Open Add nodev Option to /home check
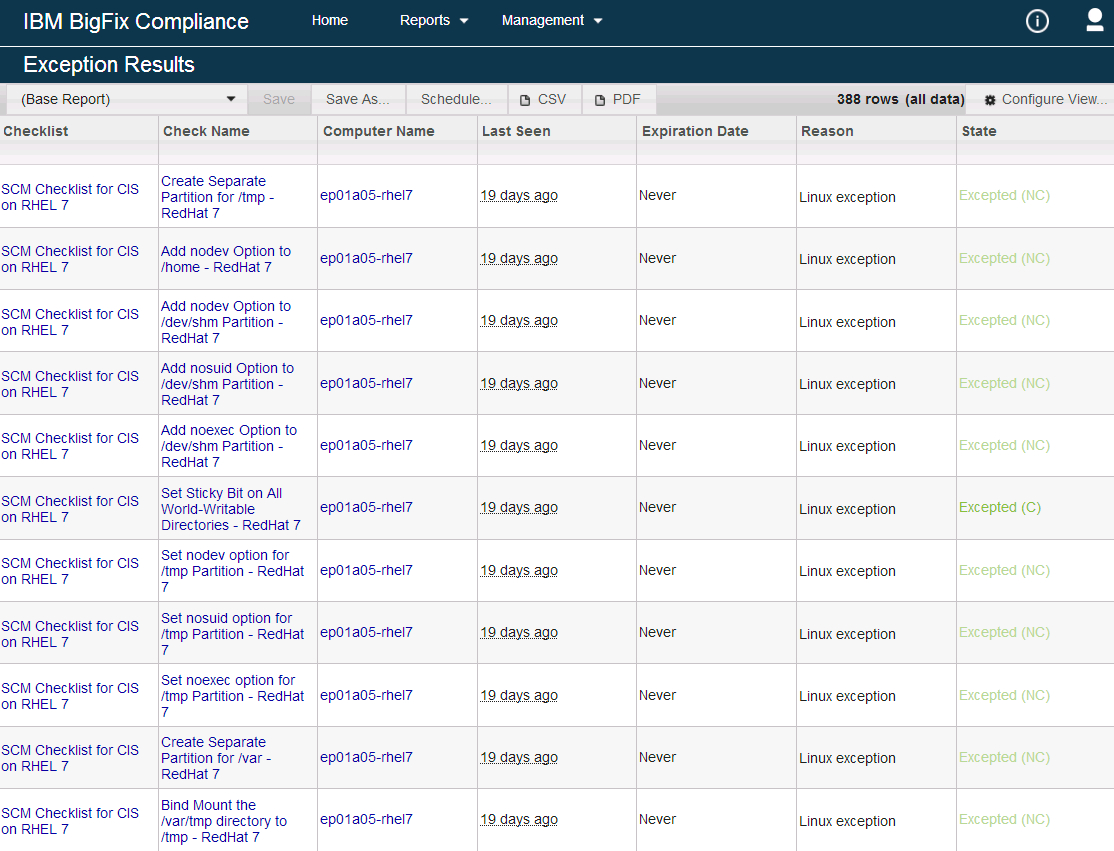Screen dimensions: 1114x851 click(226, 259)
